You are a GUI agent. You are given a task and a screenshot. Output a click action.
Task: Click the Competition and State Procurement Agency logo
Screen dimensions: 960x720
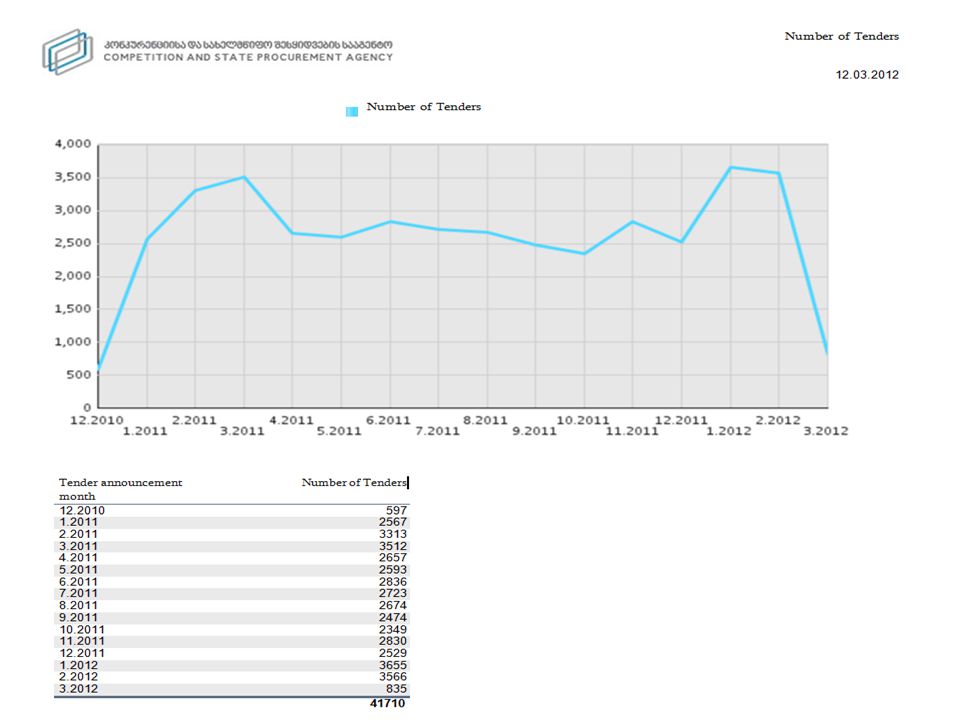[x=67, y=52]
